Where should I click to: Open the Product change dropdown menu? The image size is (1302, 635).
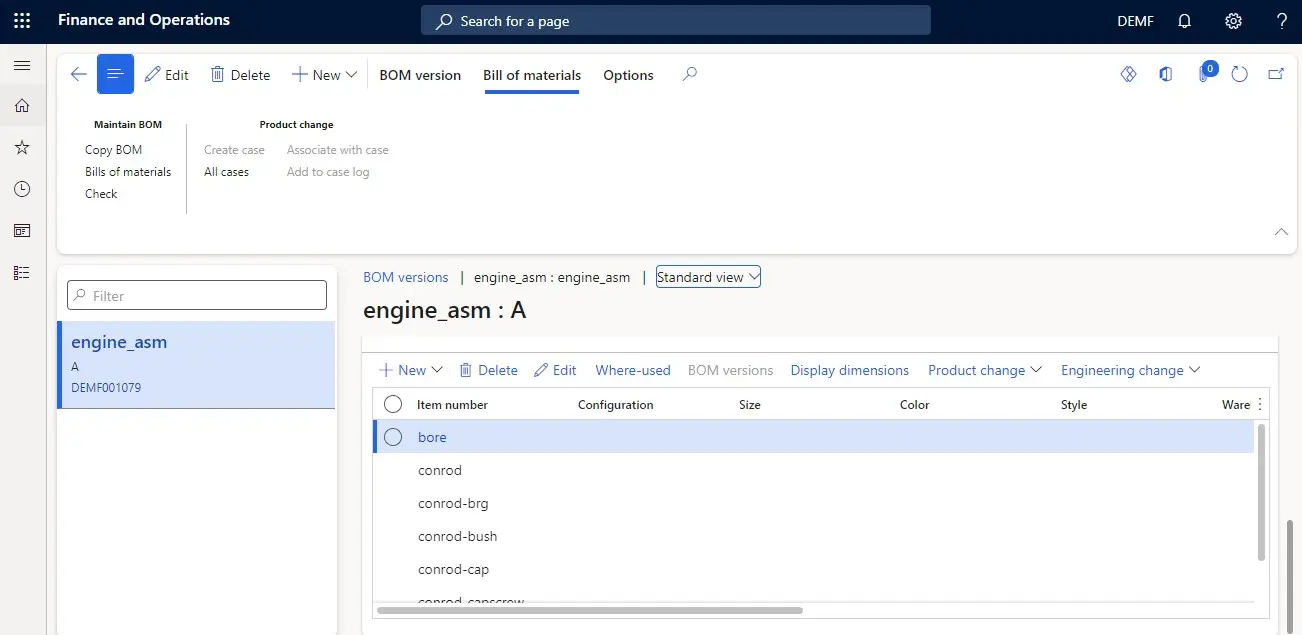tap(984, 370)
